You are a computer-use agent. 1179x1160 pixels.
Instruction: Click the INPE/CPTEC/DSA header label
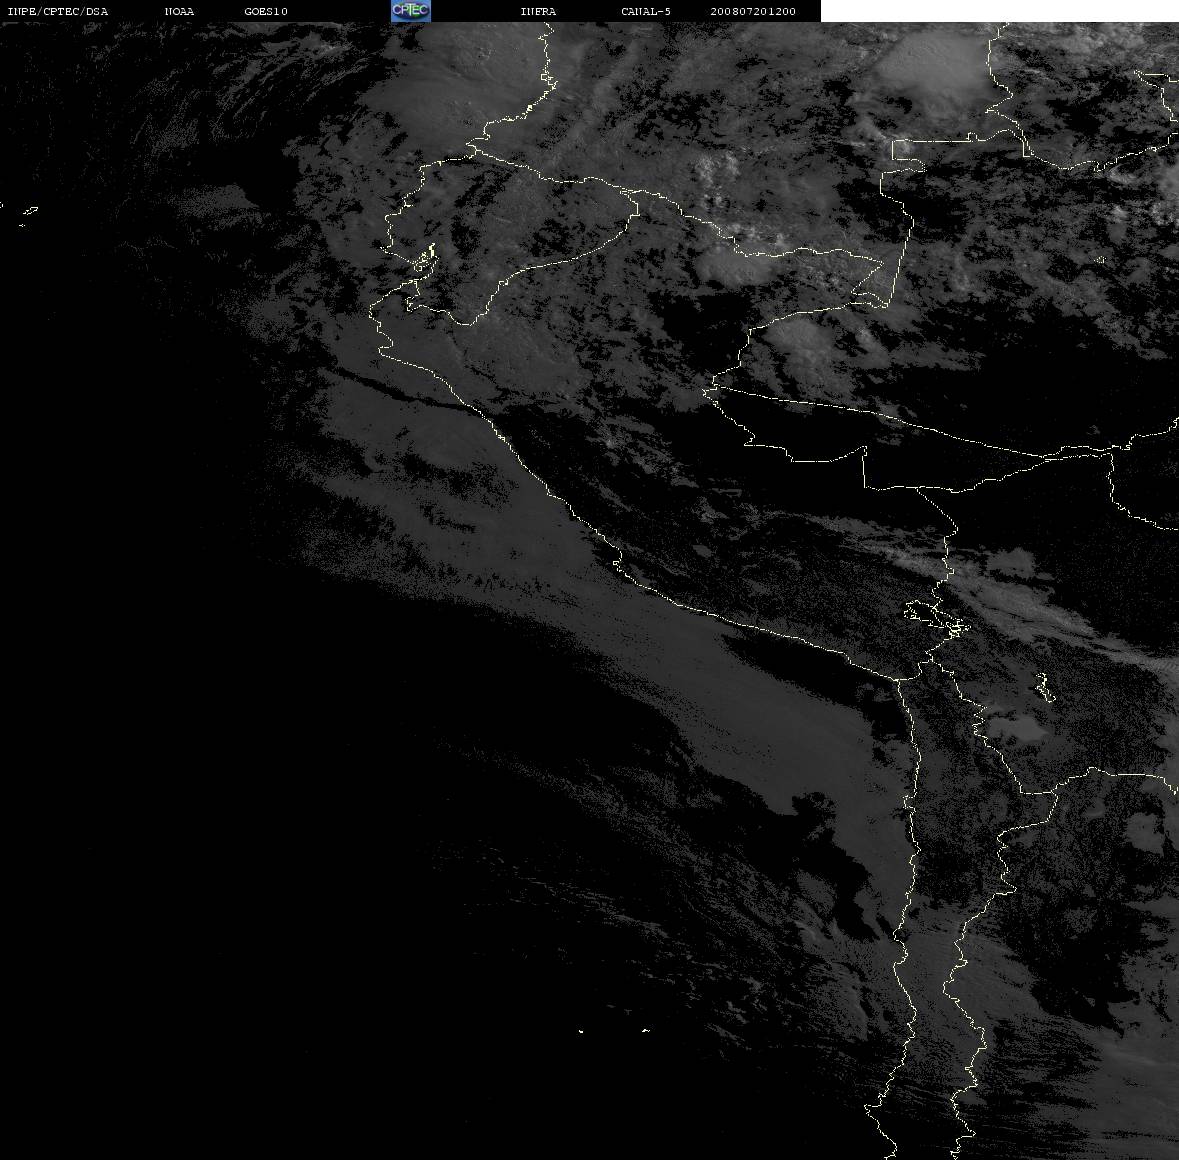click(x=57, y=11)
